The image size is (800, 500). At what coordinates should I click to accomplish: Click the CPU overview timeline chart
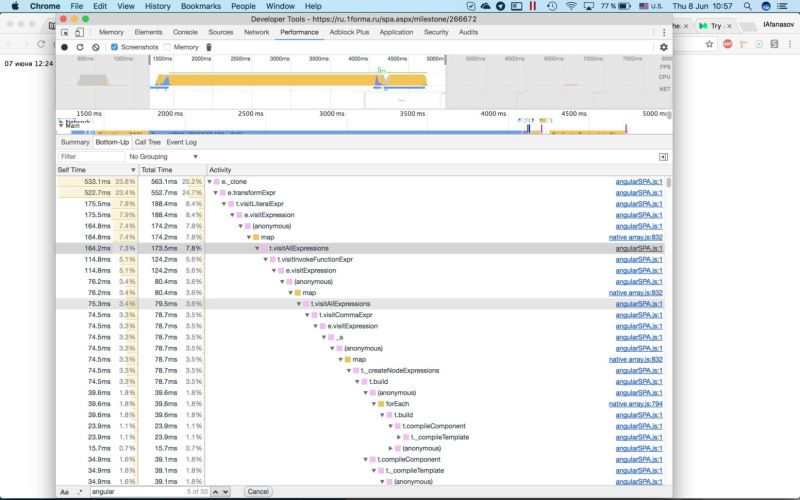(x=297, y=80)
